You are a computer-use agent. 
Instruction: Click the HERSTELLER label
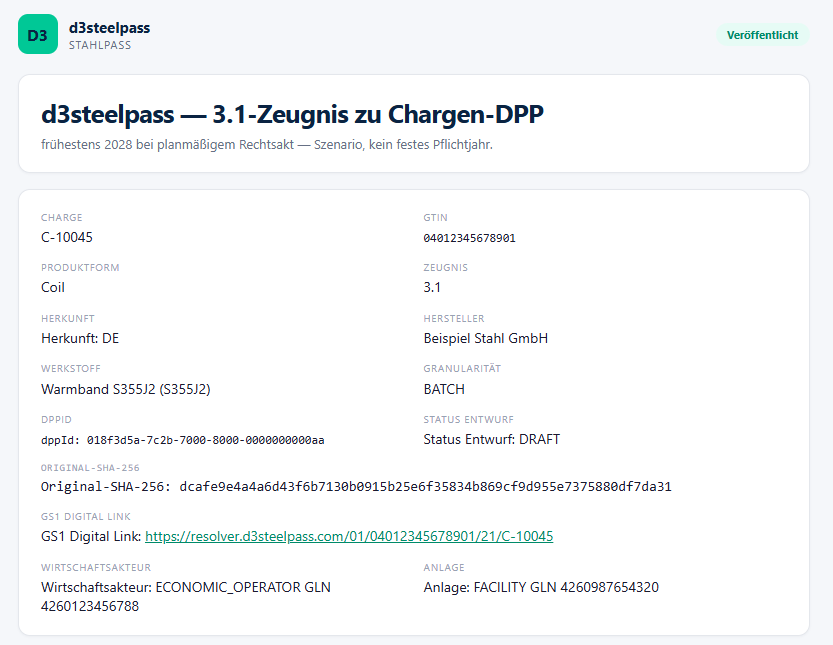pyautogui.click(x=454, y=318)
